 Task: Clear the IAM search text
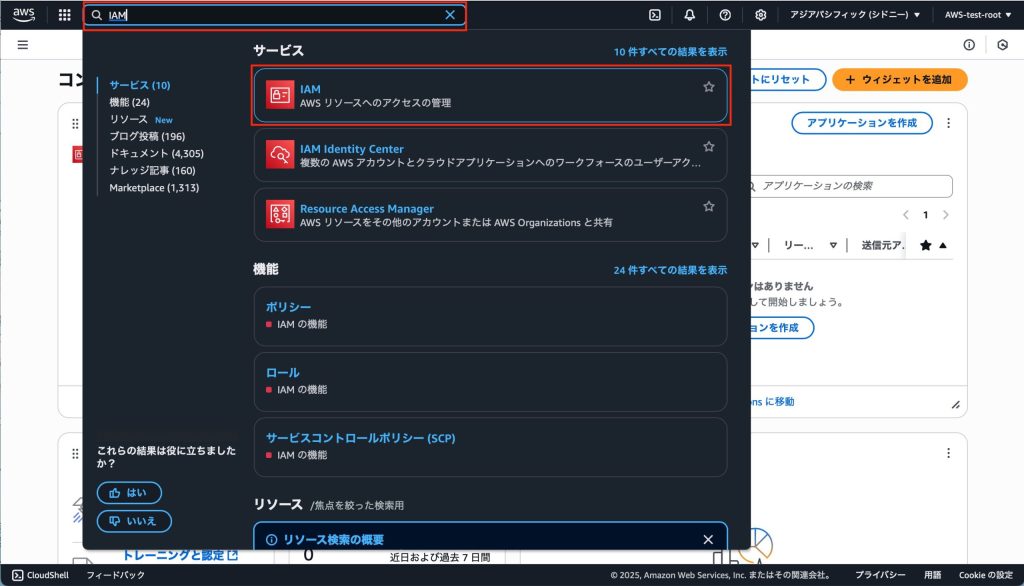click(450, 15)
